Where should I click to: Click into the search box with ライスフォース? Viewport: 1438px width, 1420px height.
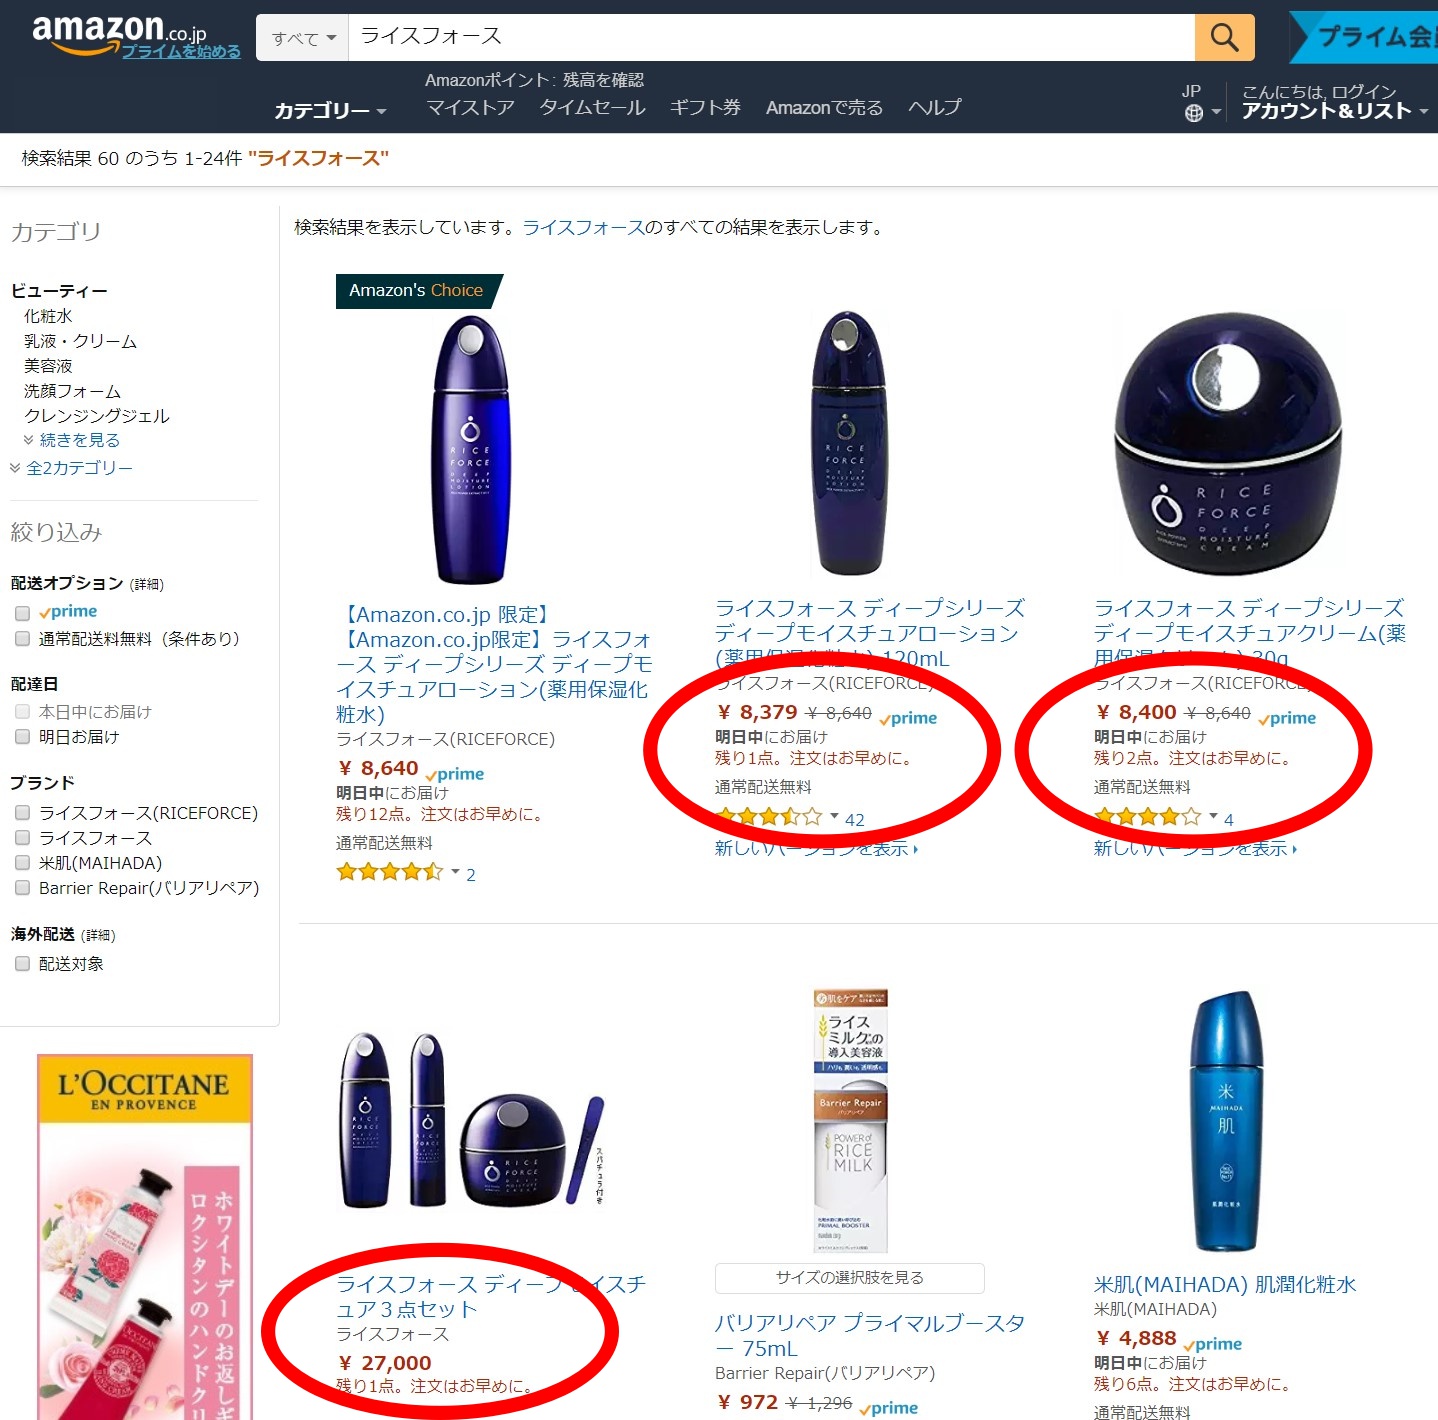[x=771, y=38]
